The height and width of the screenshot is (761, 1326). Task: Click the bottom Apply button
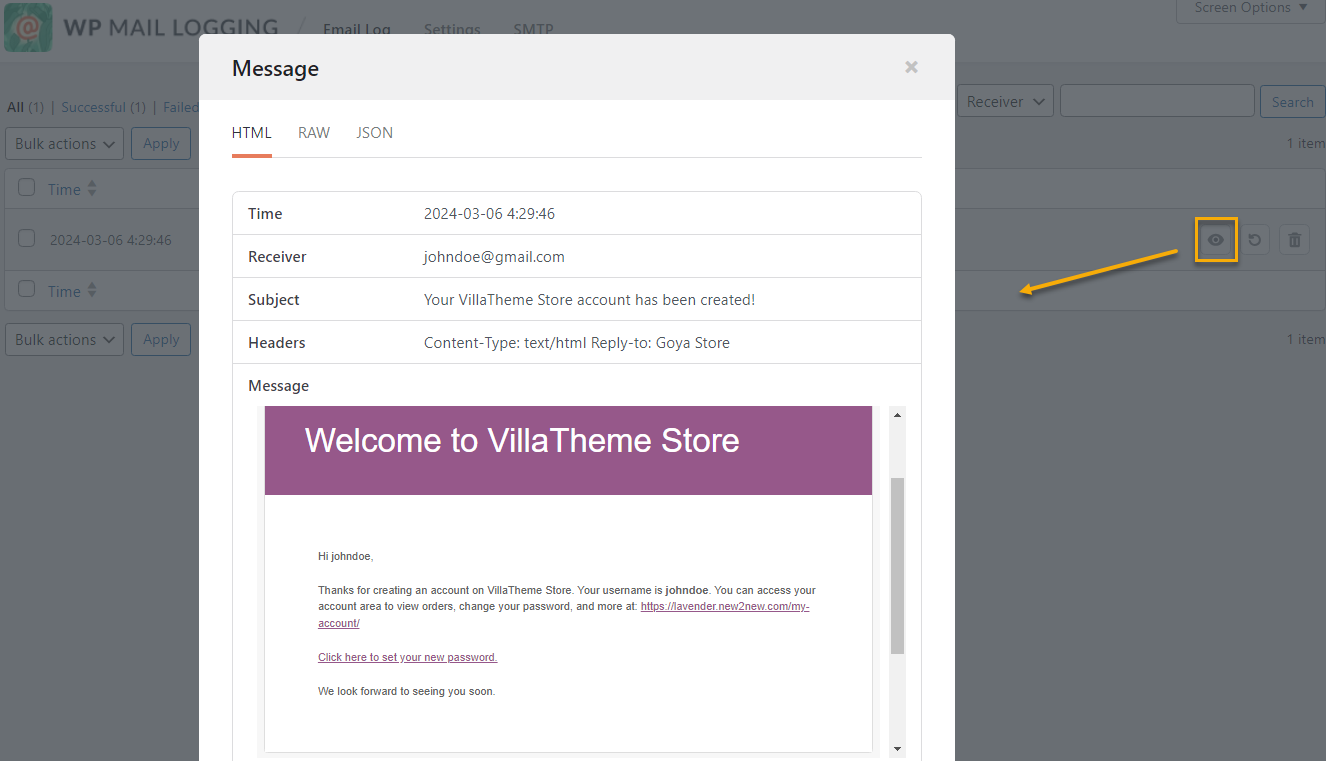(161, 340)
